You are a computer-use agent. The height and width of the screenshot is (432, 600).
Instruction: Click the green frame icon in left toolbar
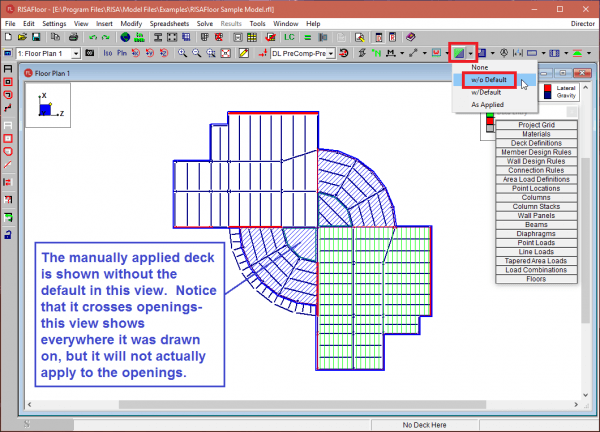pyautogui.click(x=9, y=216)
